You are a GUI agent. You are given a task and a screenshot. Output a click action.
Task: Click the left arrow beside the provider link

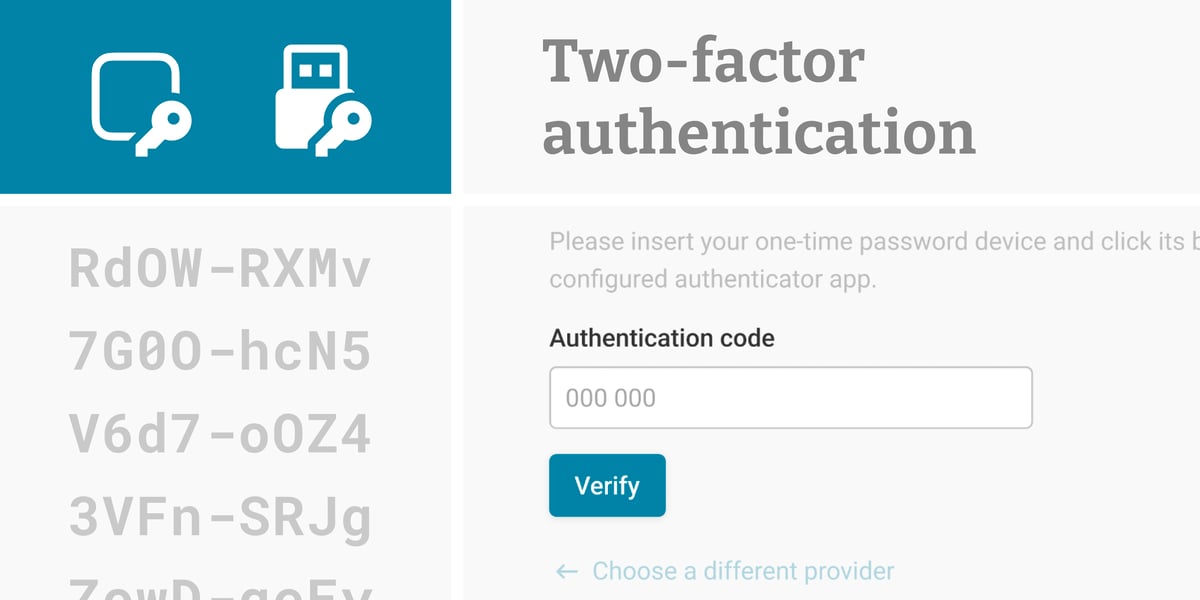(565, 571)
